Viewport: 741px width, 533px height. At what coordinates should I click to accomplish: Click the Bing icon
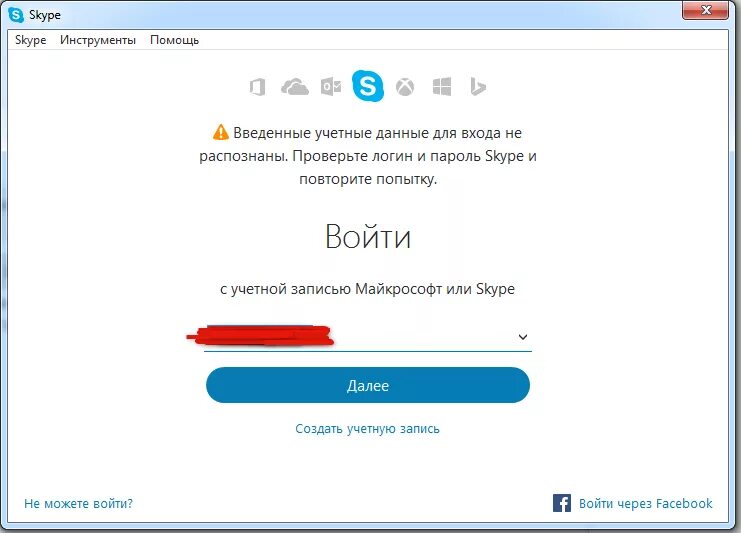[x=478, y=87]
